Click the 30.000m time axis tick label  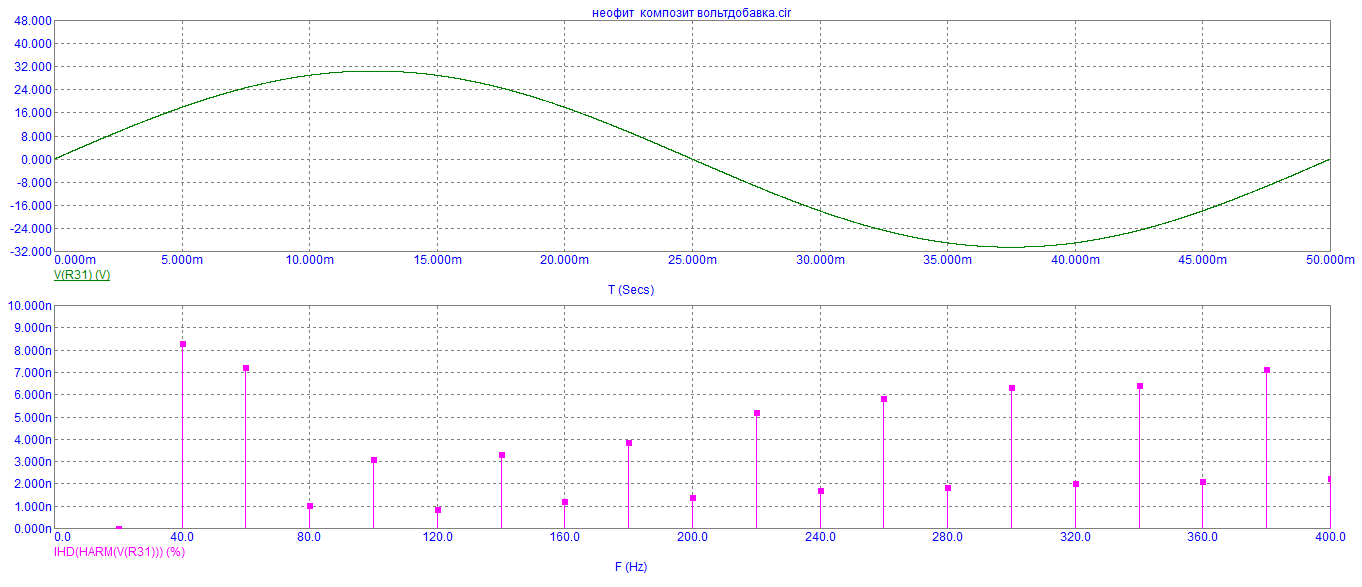(820, 260)
